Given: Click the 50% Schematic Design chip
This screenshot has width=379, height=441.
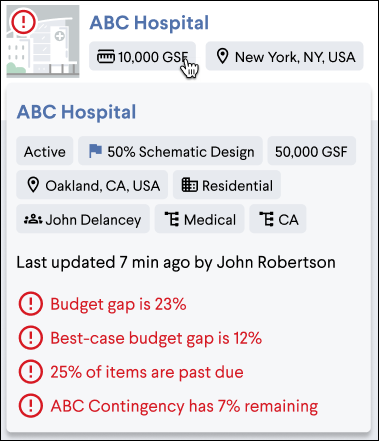Looking at the screenshot, I should [x=170, y=151].
